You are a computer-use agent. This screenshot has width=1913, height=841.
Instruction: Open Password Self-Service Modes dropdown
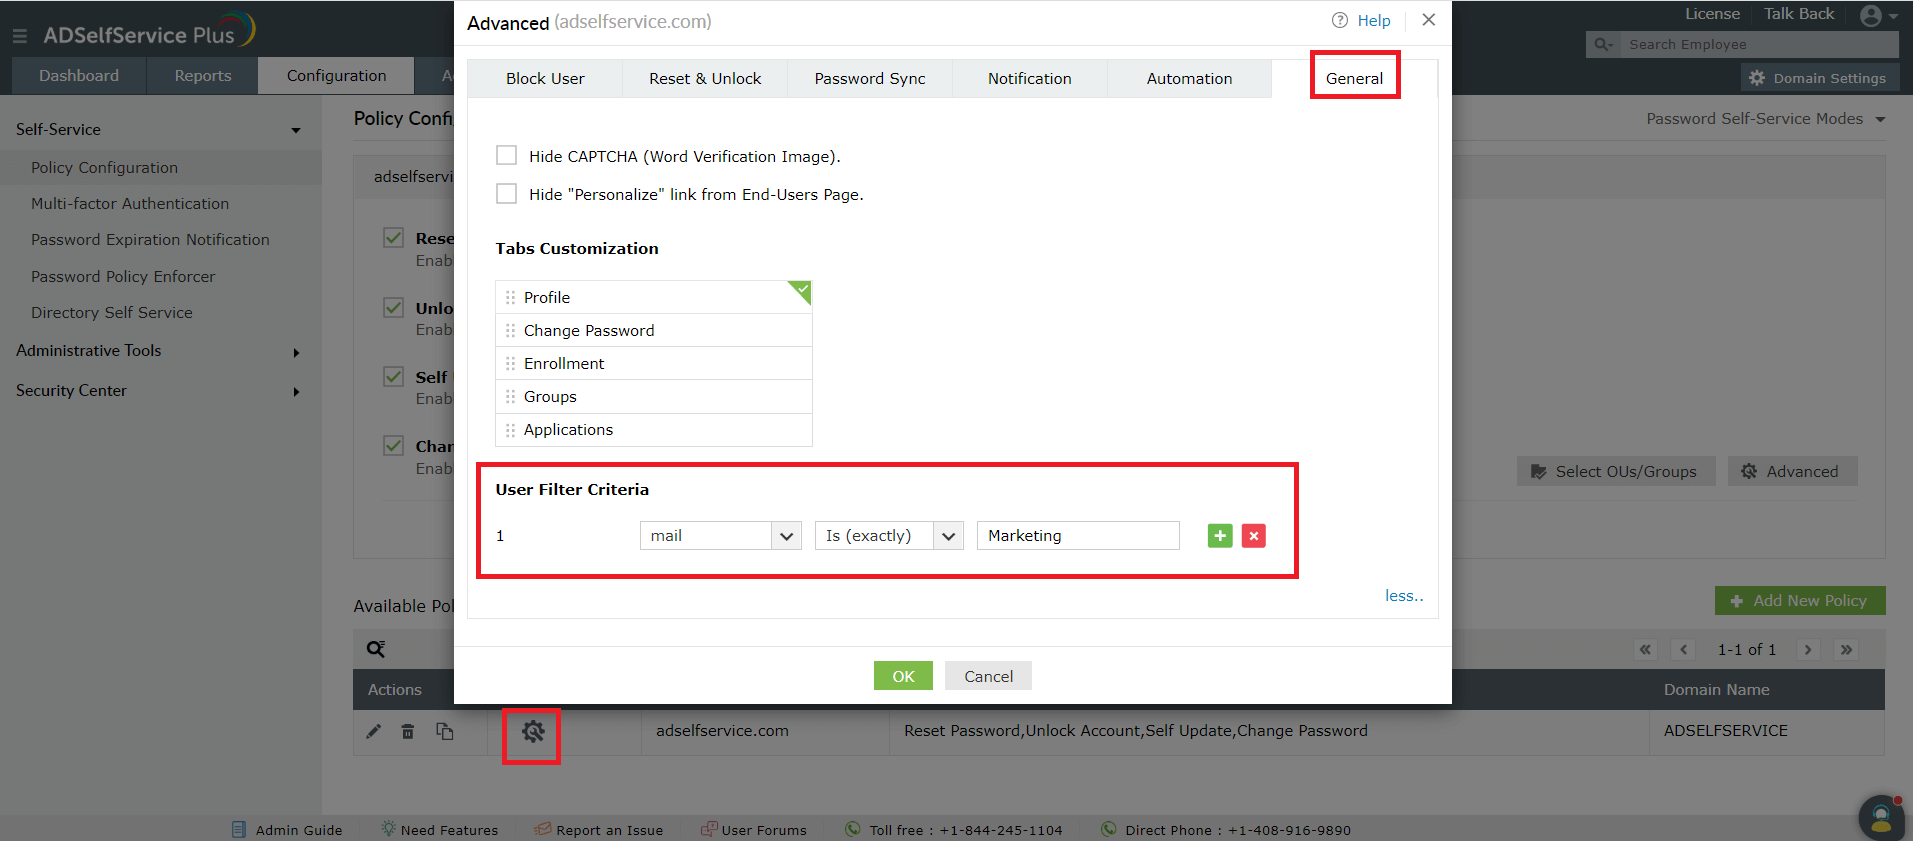point(1766,119)
